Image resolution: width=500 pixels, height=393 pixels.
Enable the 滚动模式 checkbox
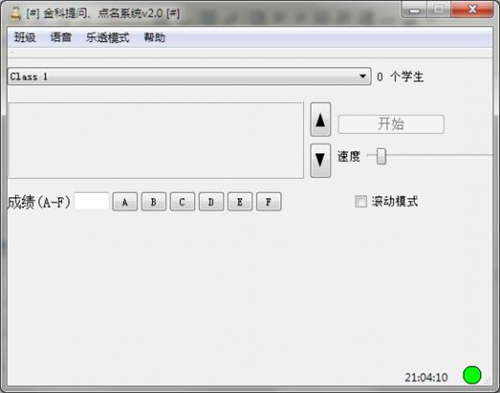coord(361,201)
